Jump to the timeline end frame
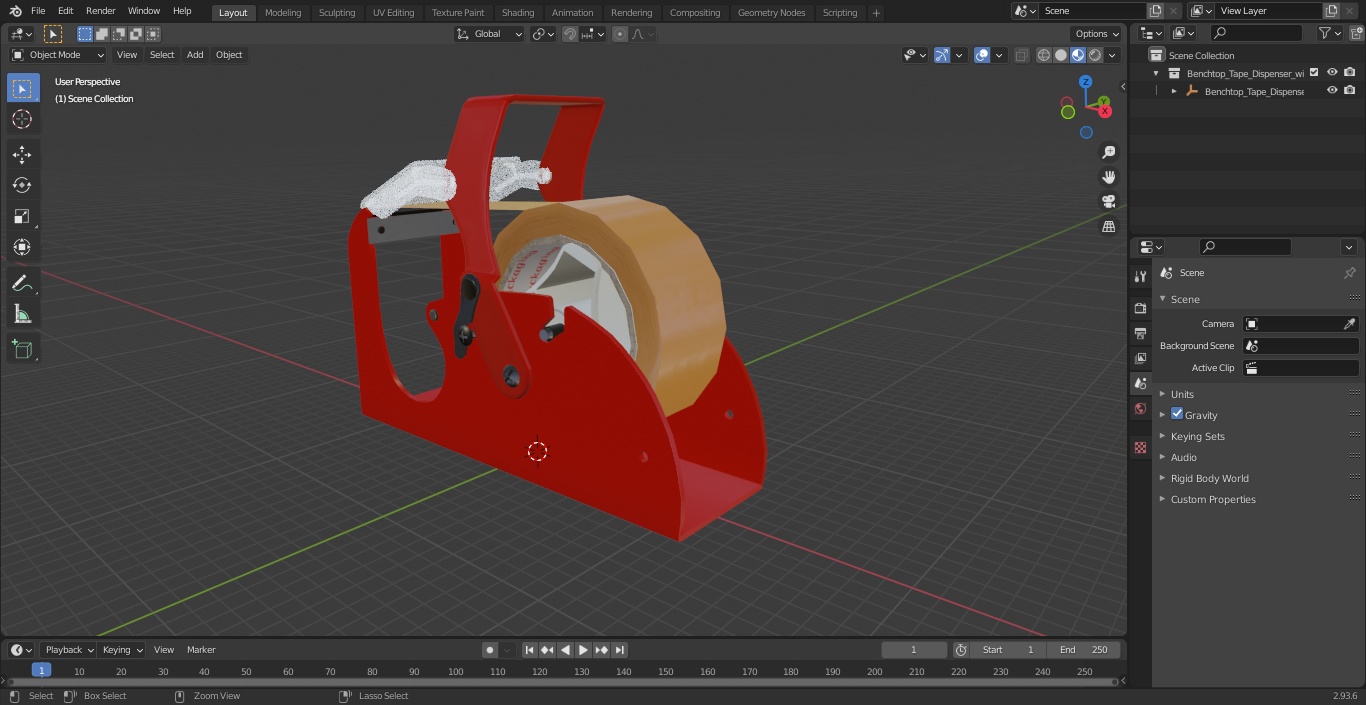Viewport: 1366px width, 705px height. click(x=619, y=650)
